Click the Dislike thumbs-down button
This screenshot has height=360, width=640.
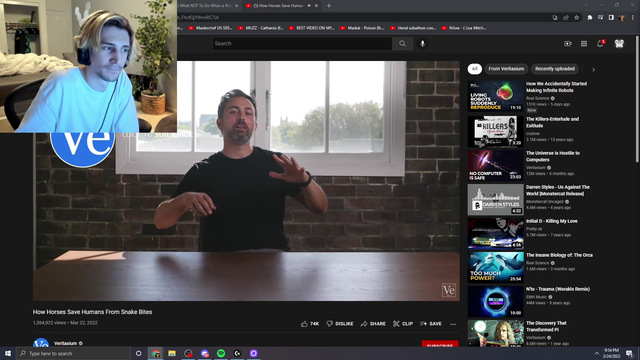click(x=340, y=324)
